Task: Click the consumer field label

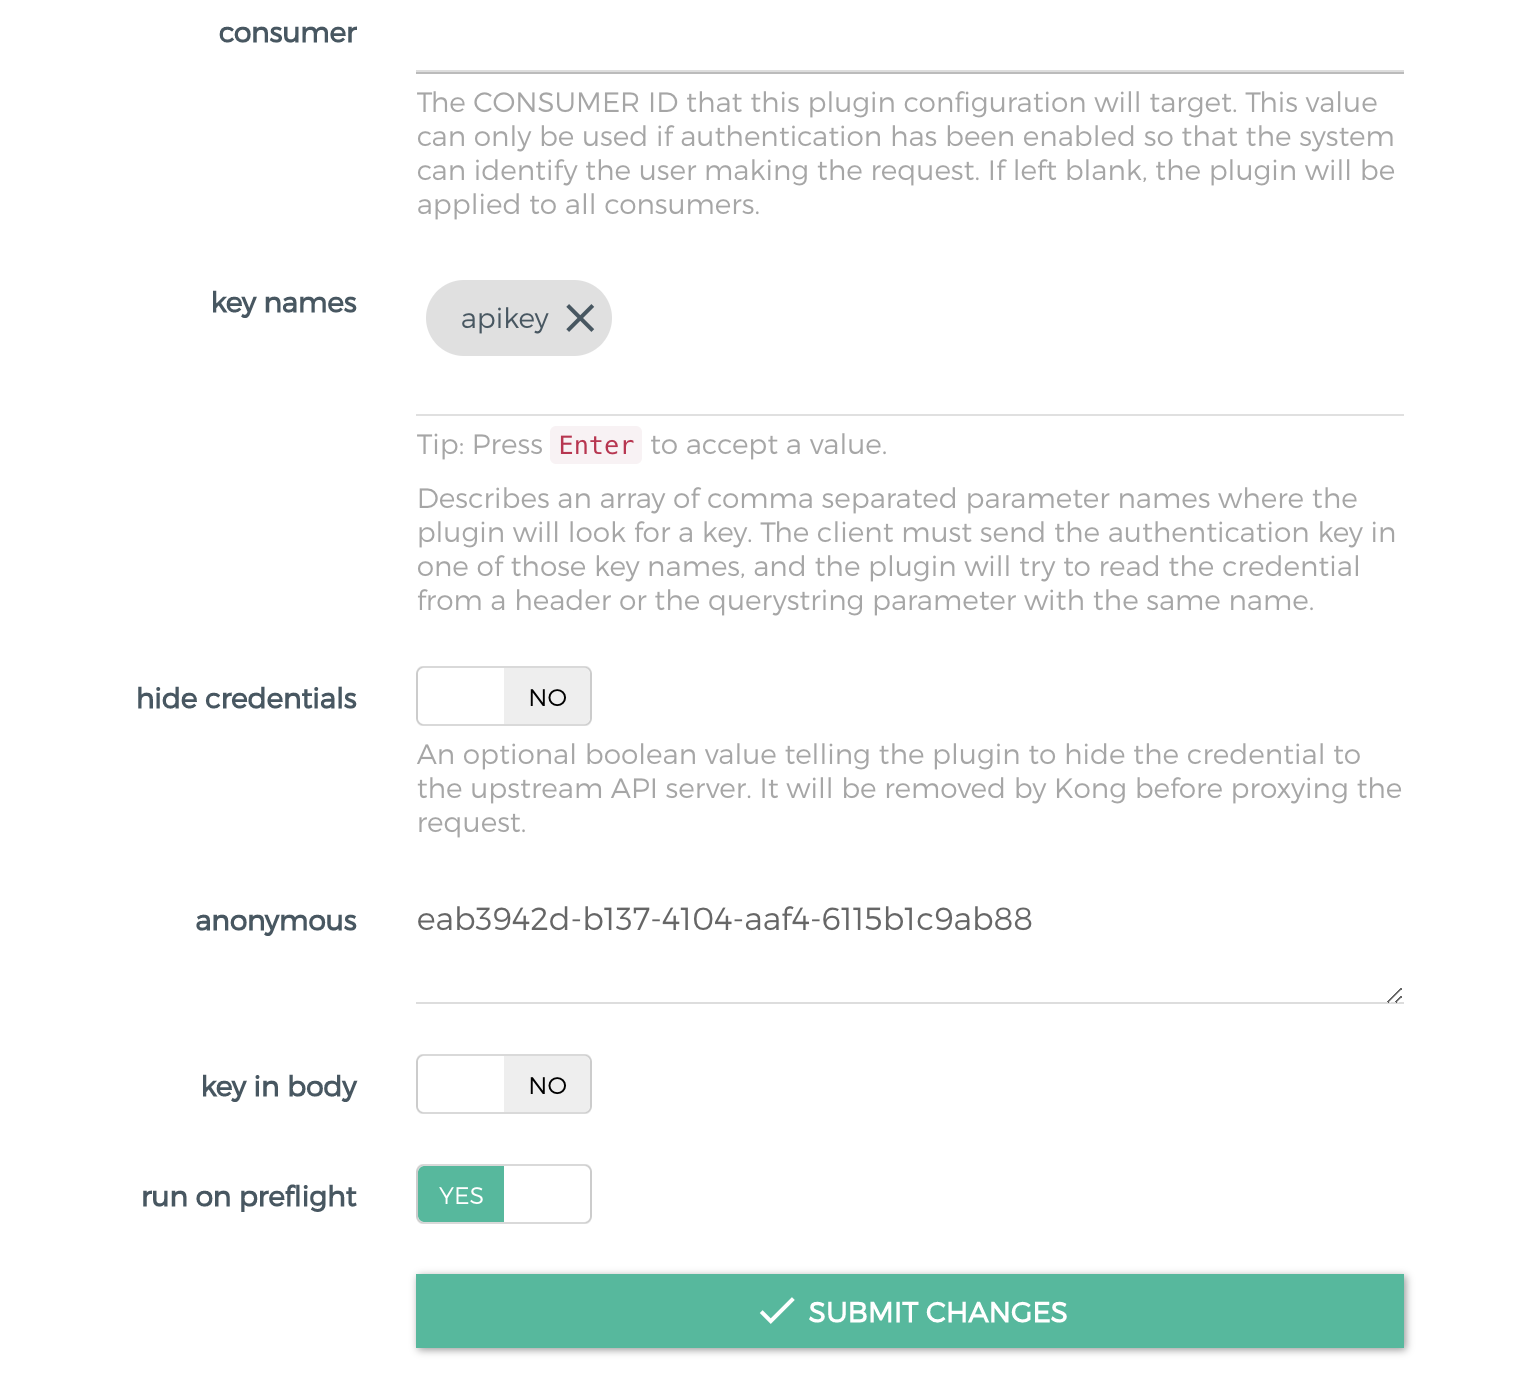Action: point(287,33)
